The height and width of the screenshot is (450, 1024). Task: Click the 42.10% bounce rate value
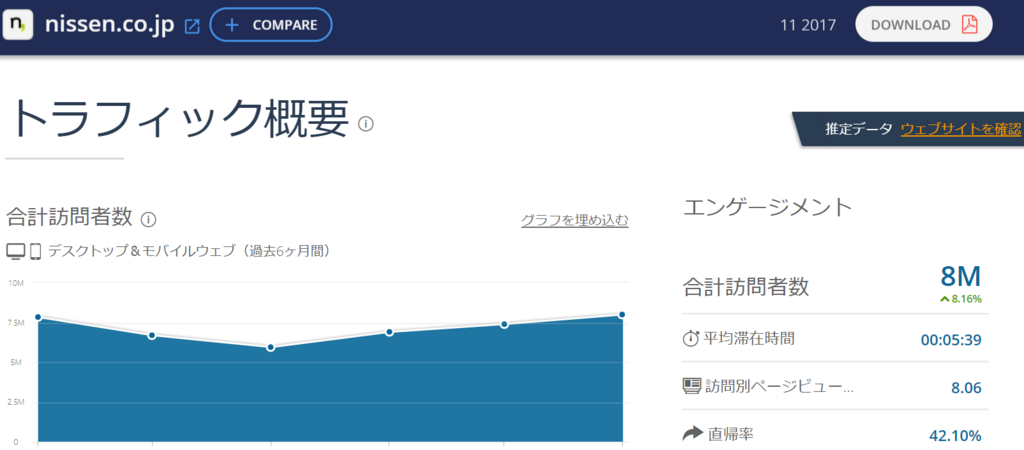(955, 436)
